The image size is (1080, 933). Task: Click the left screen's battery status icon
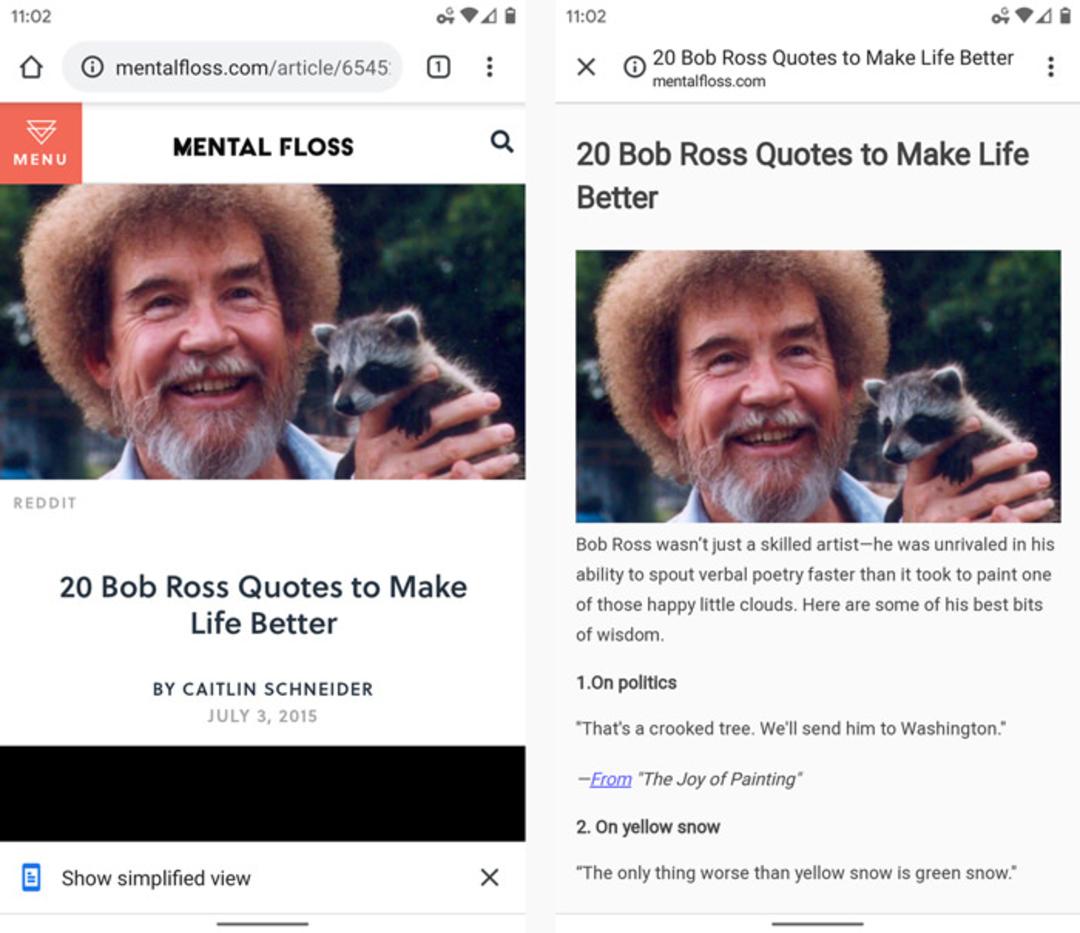(510, 16)
